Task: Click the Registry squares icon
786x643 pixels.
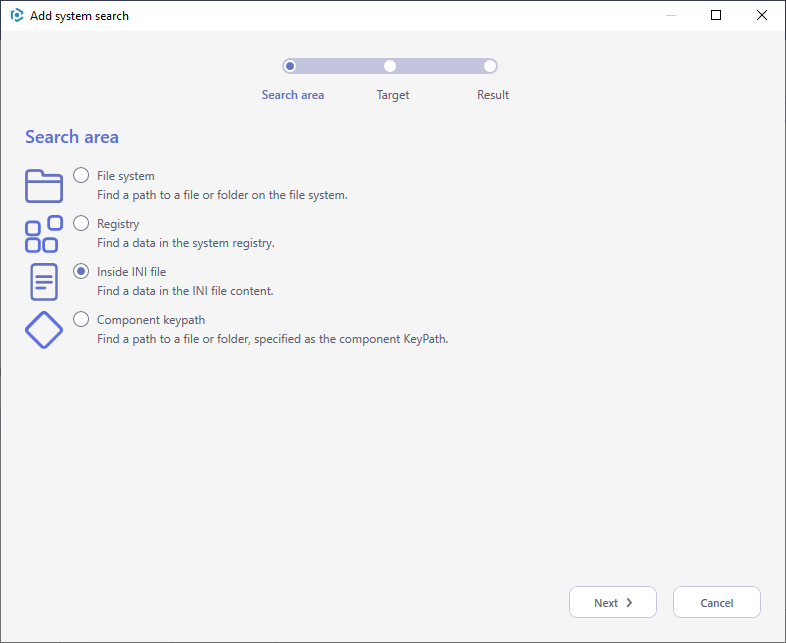Action: 44,234
